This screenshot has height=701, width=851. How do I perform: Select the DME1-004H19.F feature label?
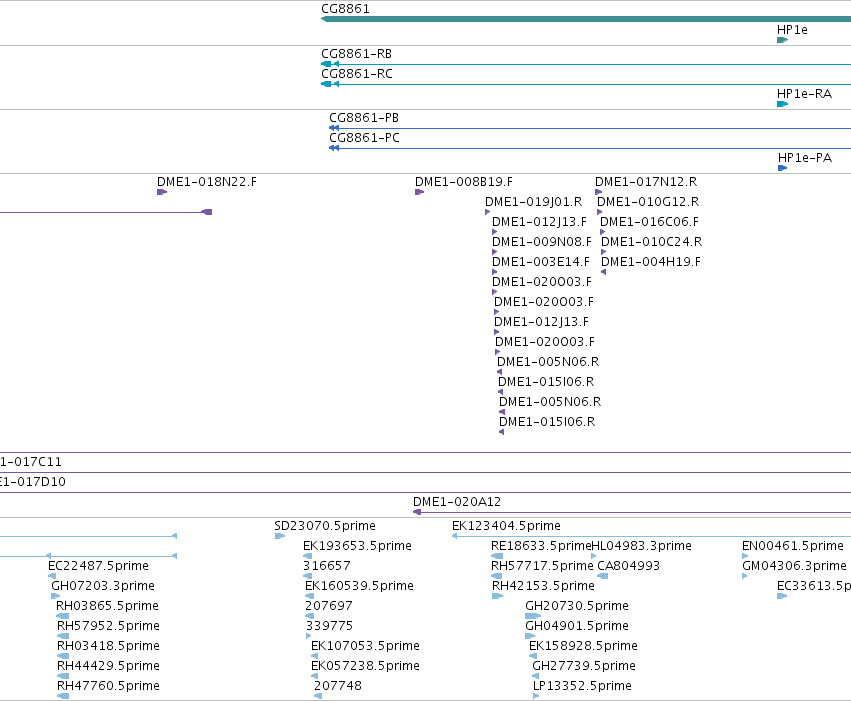pyautogui.click(x=651, y=262)
